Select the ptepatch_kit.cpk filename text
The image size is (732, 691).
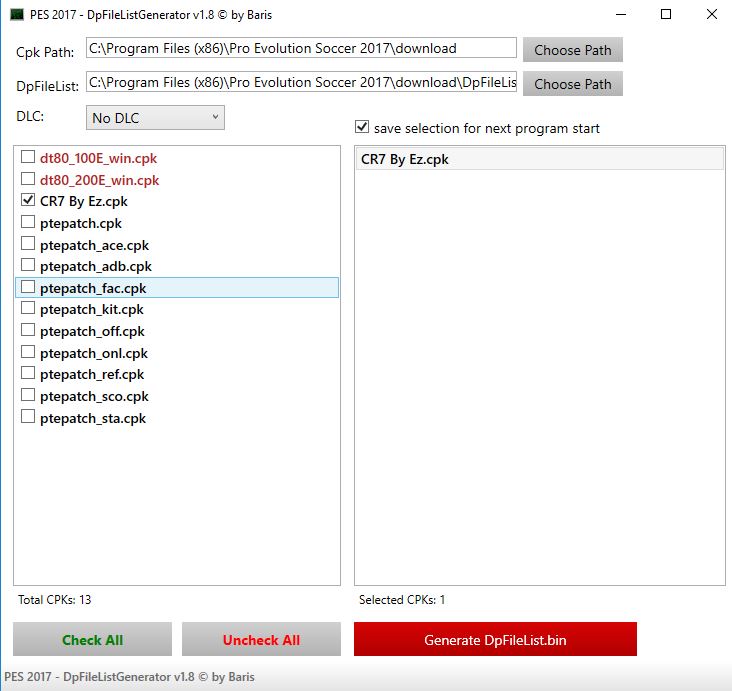coord(92,310)
